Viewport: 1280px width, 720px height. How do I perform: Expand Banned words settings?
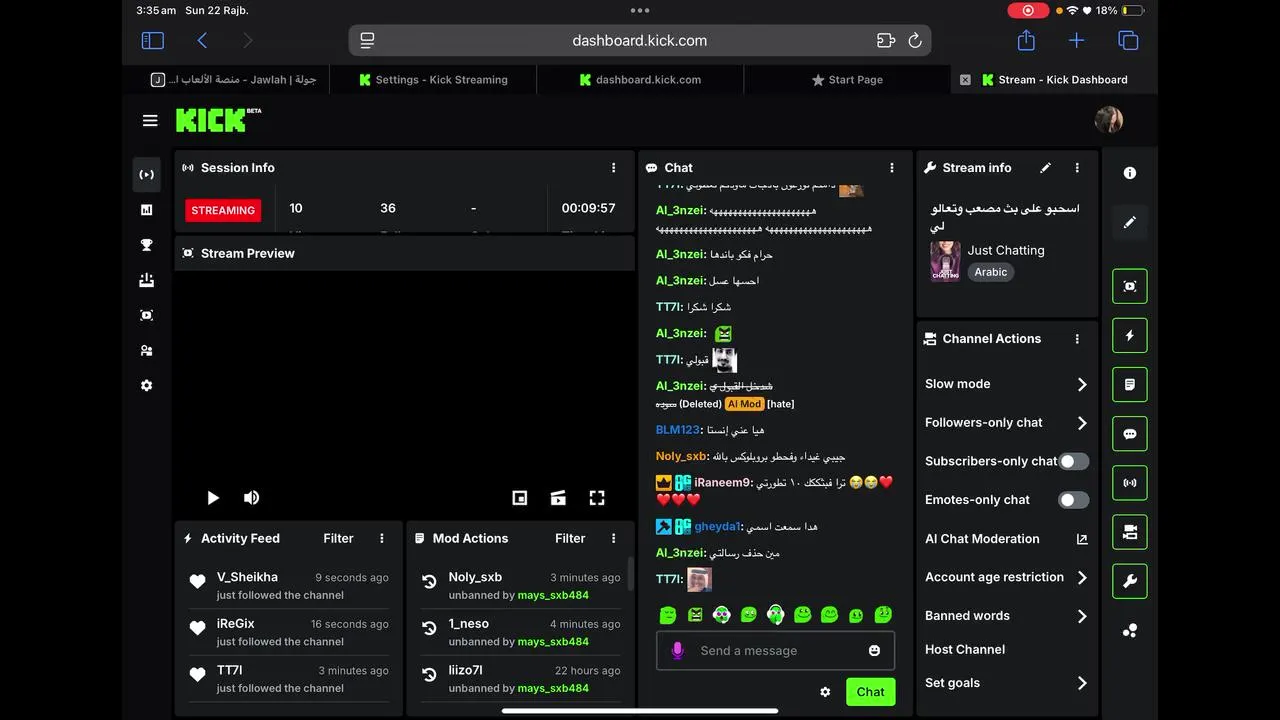(1005, 616)
